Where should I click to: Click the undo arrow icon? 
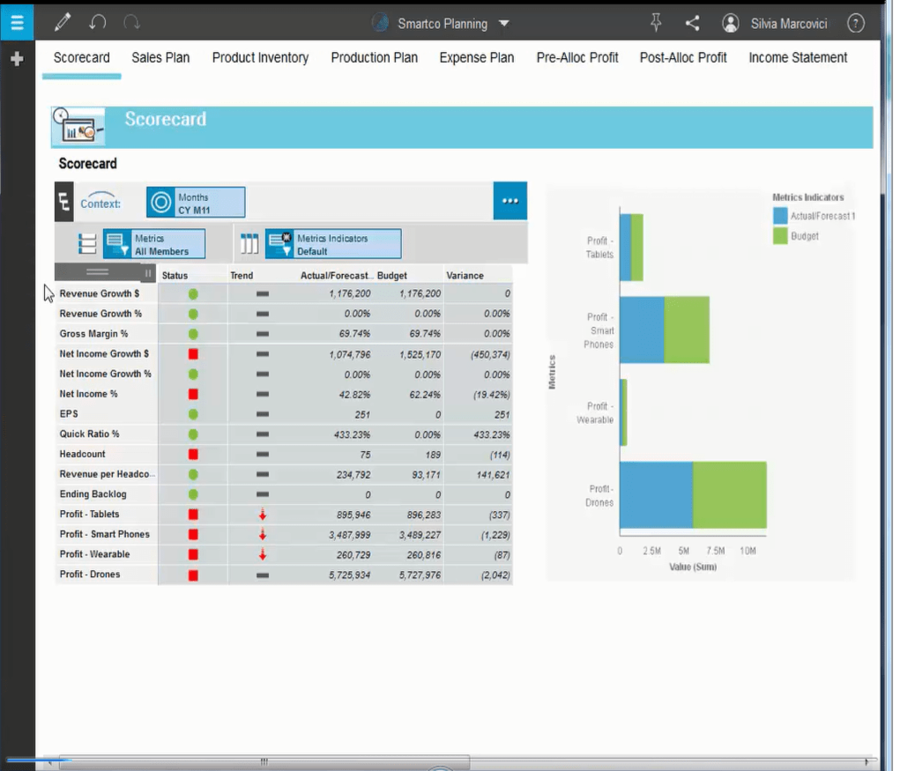tap(97, 22)
